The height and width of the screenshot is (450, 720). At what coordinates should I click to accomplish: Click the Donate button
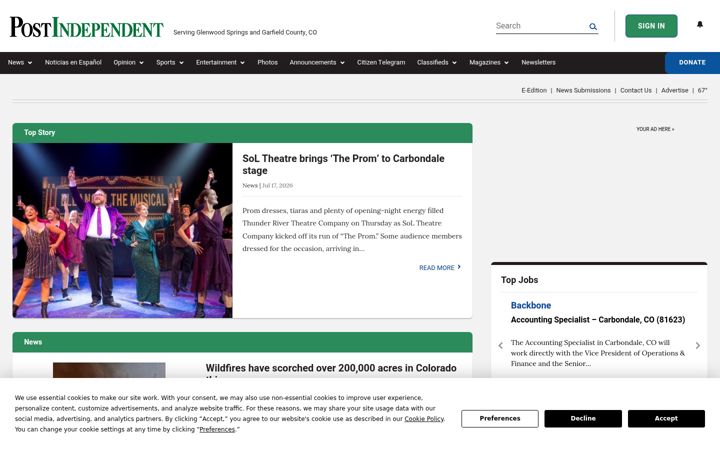692,62
